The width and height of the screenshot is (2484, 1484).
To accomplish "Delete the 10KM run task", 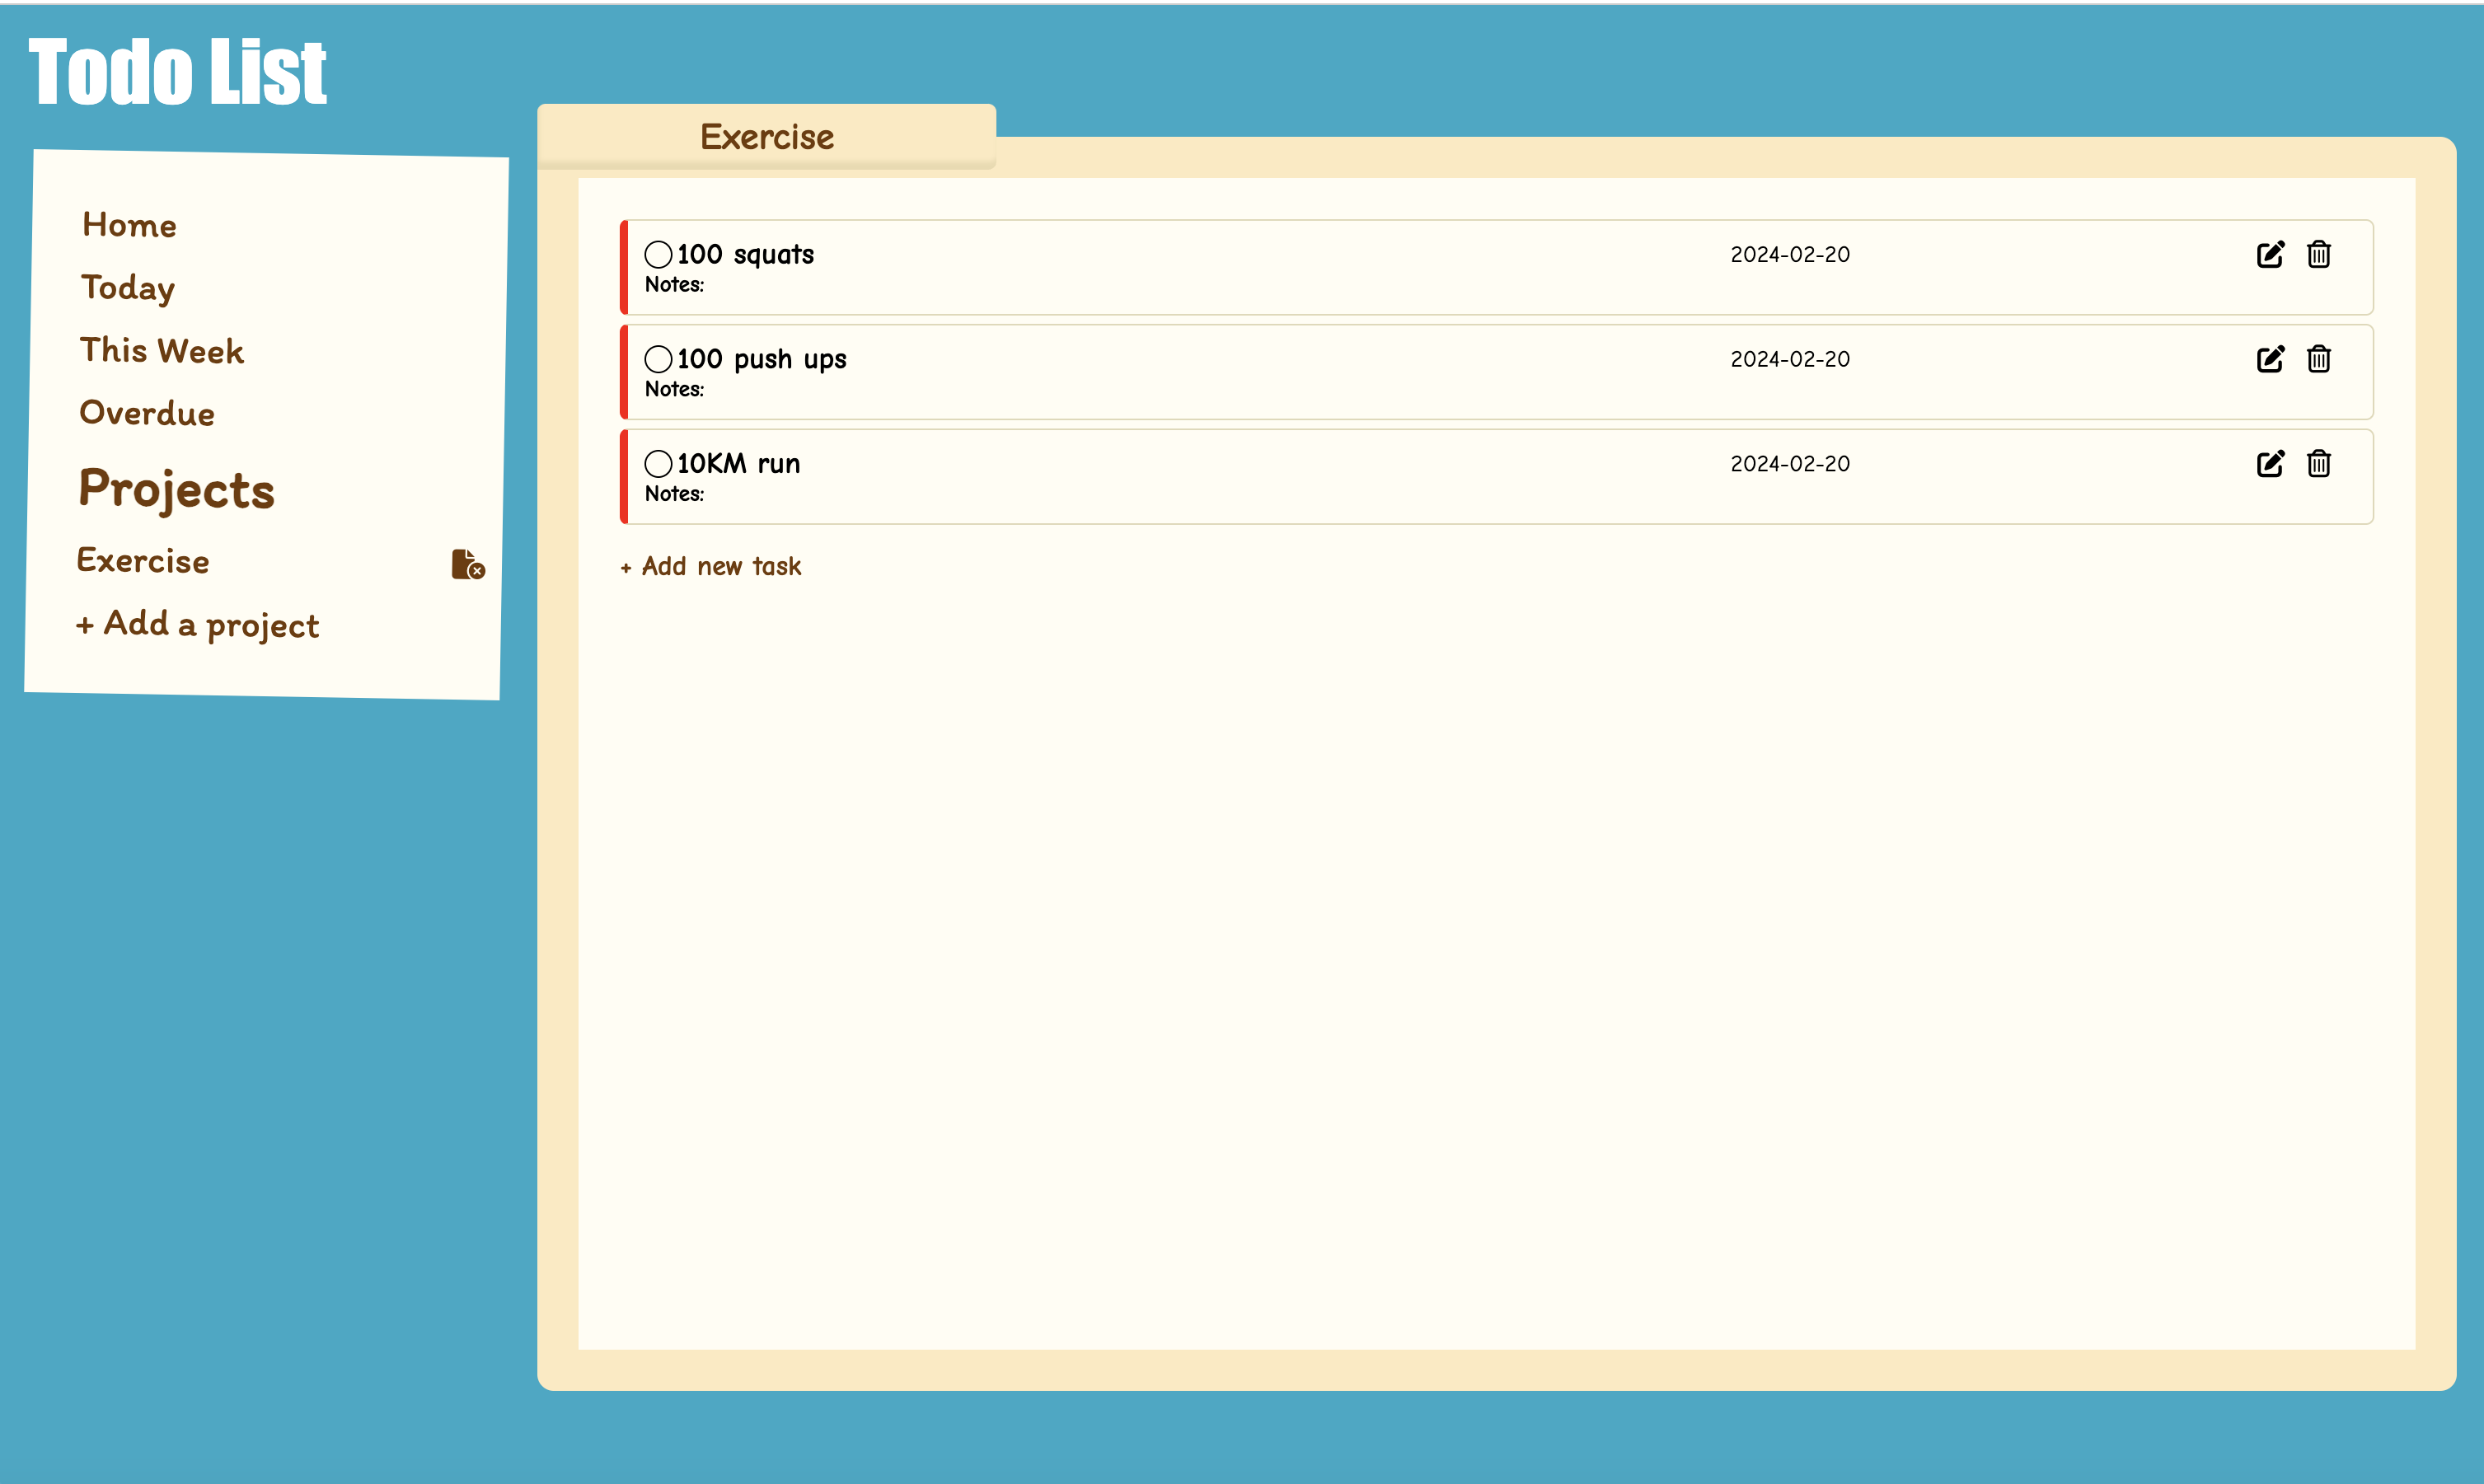I will tap(2318, 463).
